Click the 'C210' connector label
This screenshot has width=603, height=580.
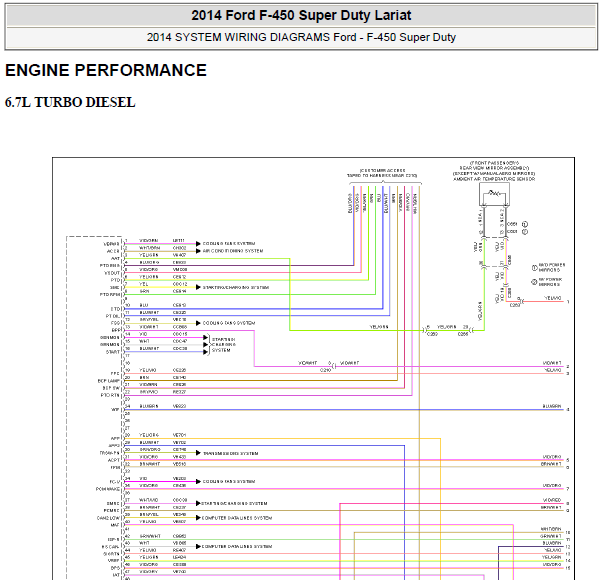[x=325, y=370]
